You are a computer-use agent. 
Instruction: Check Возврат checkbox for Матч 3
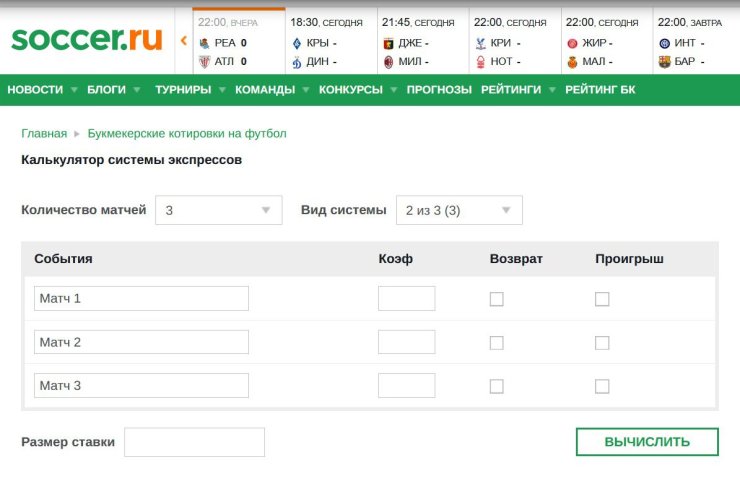click(497, 387)
